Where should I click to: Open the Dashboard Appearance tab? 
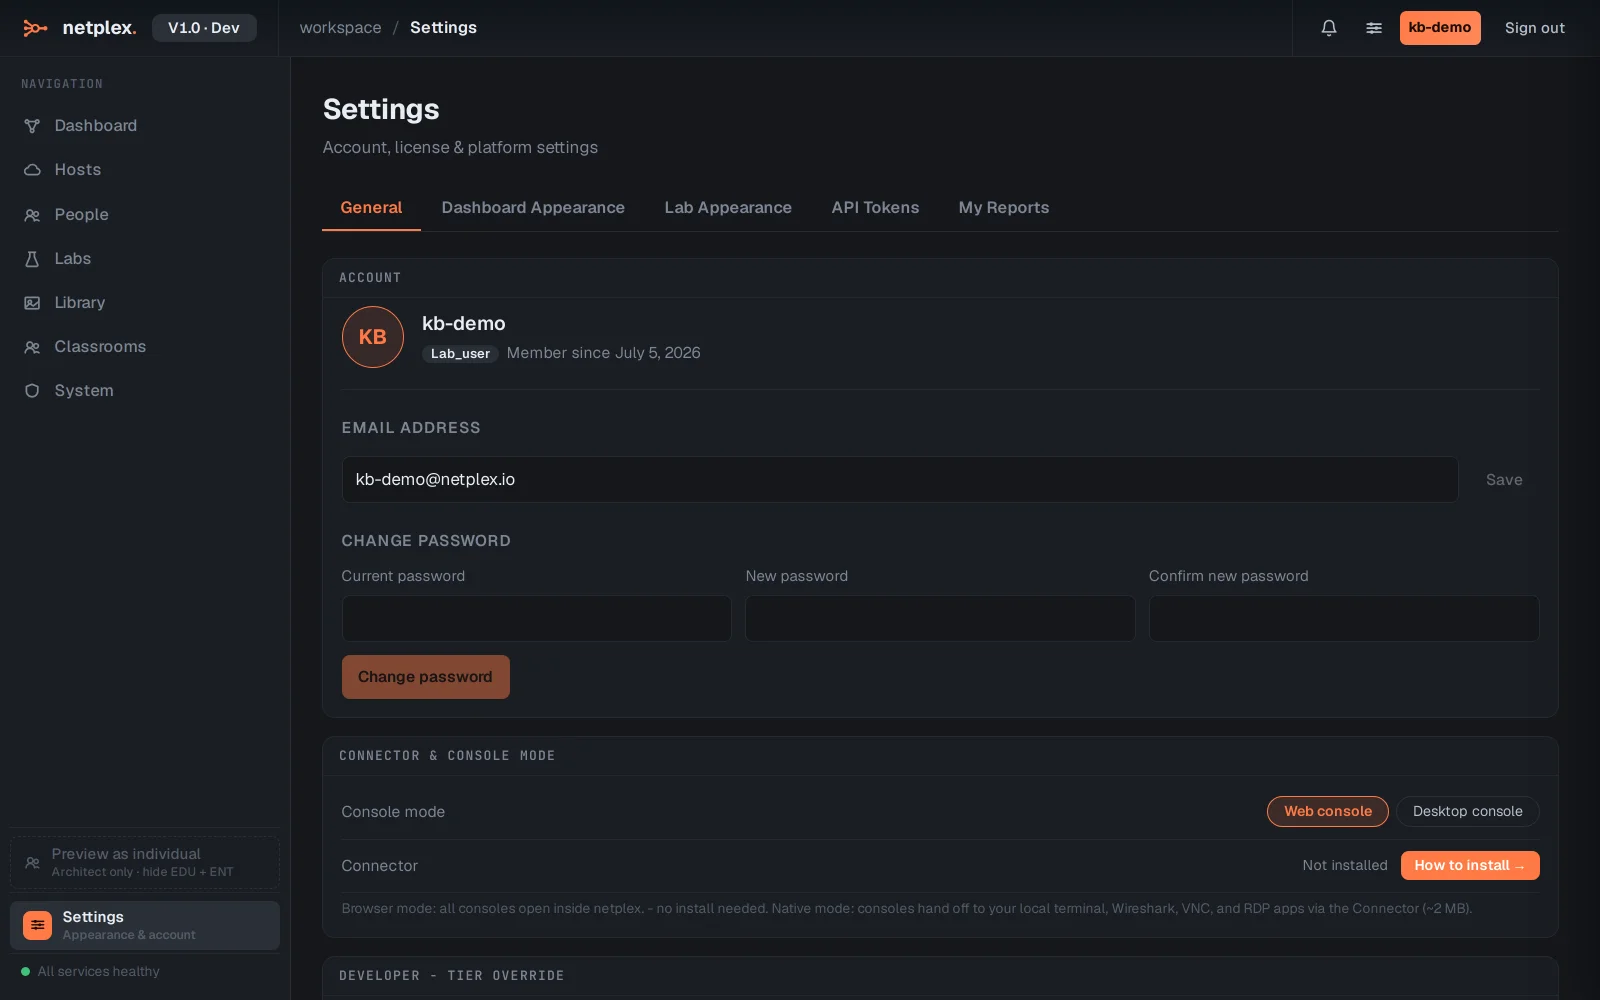[533, 208]
